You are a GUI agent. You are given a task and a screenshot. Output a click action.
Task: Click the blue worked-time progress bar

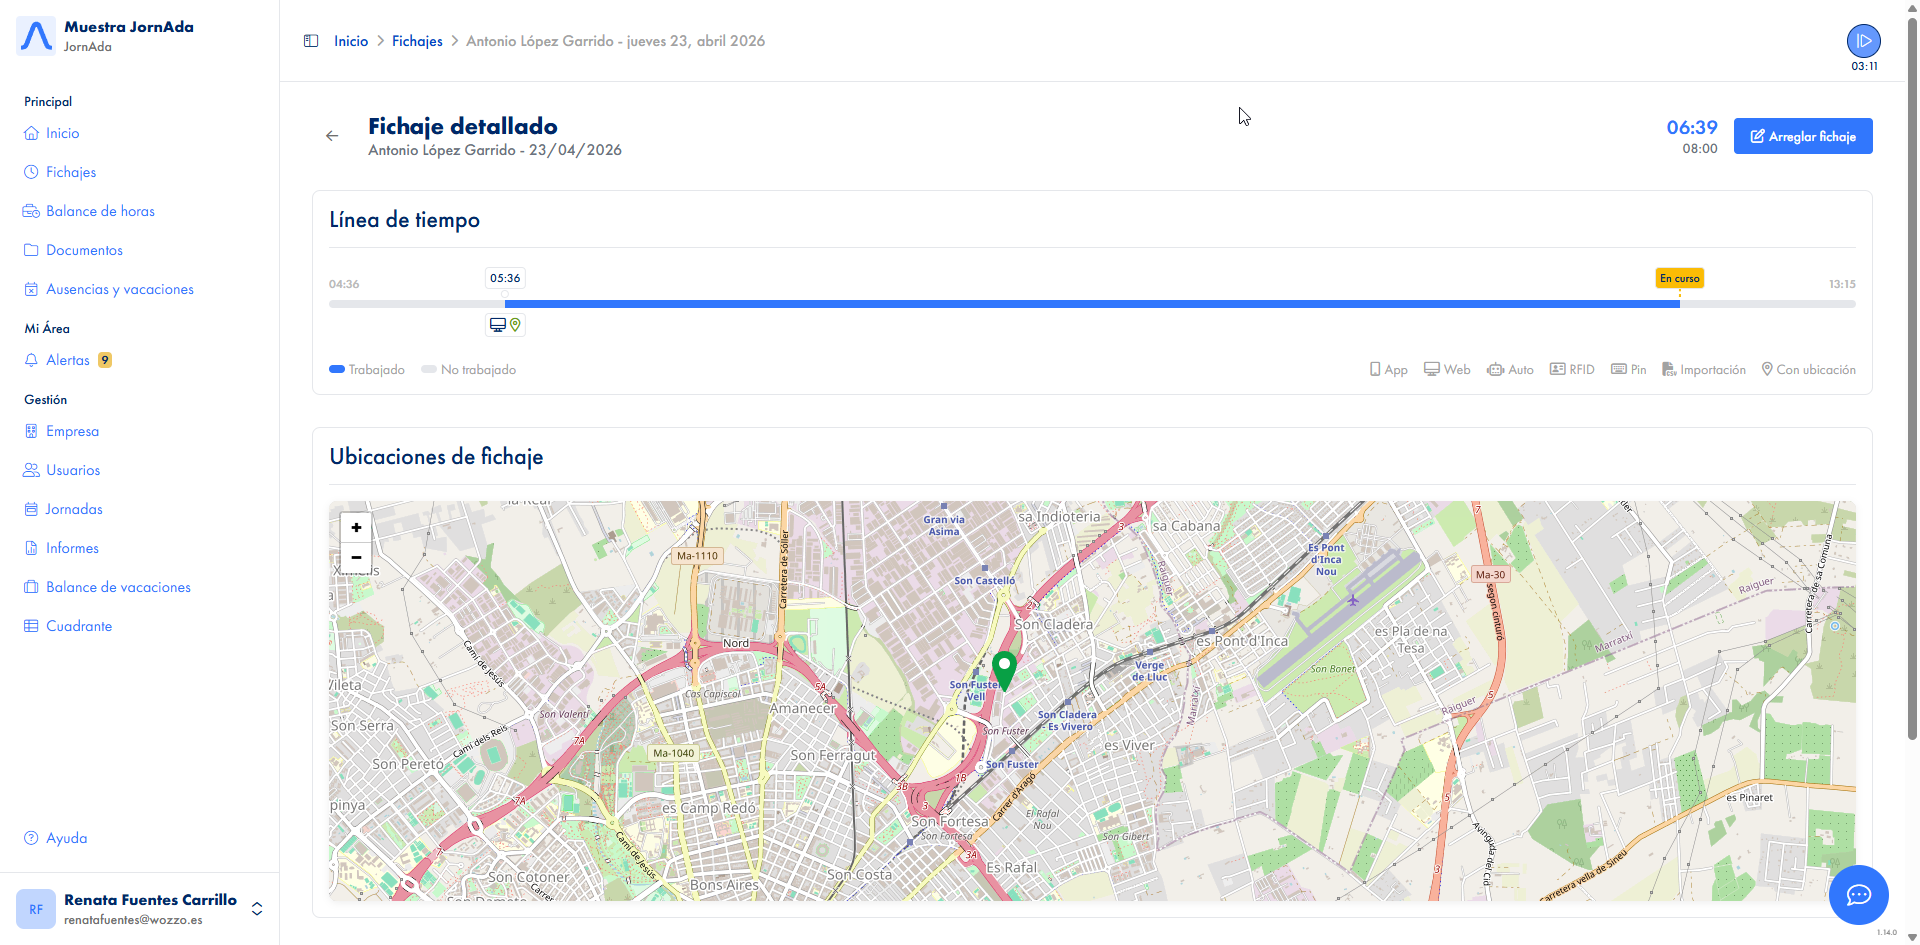point(1090,304)
